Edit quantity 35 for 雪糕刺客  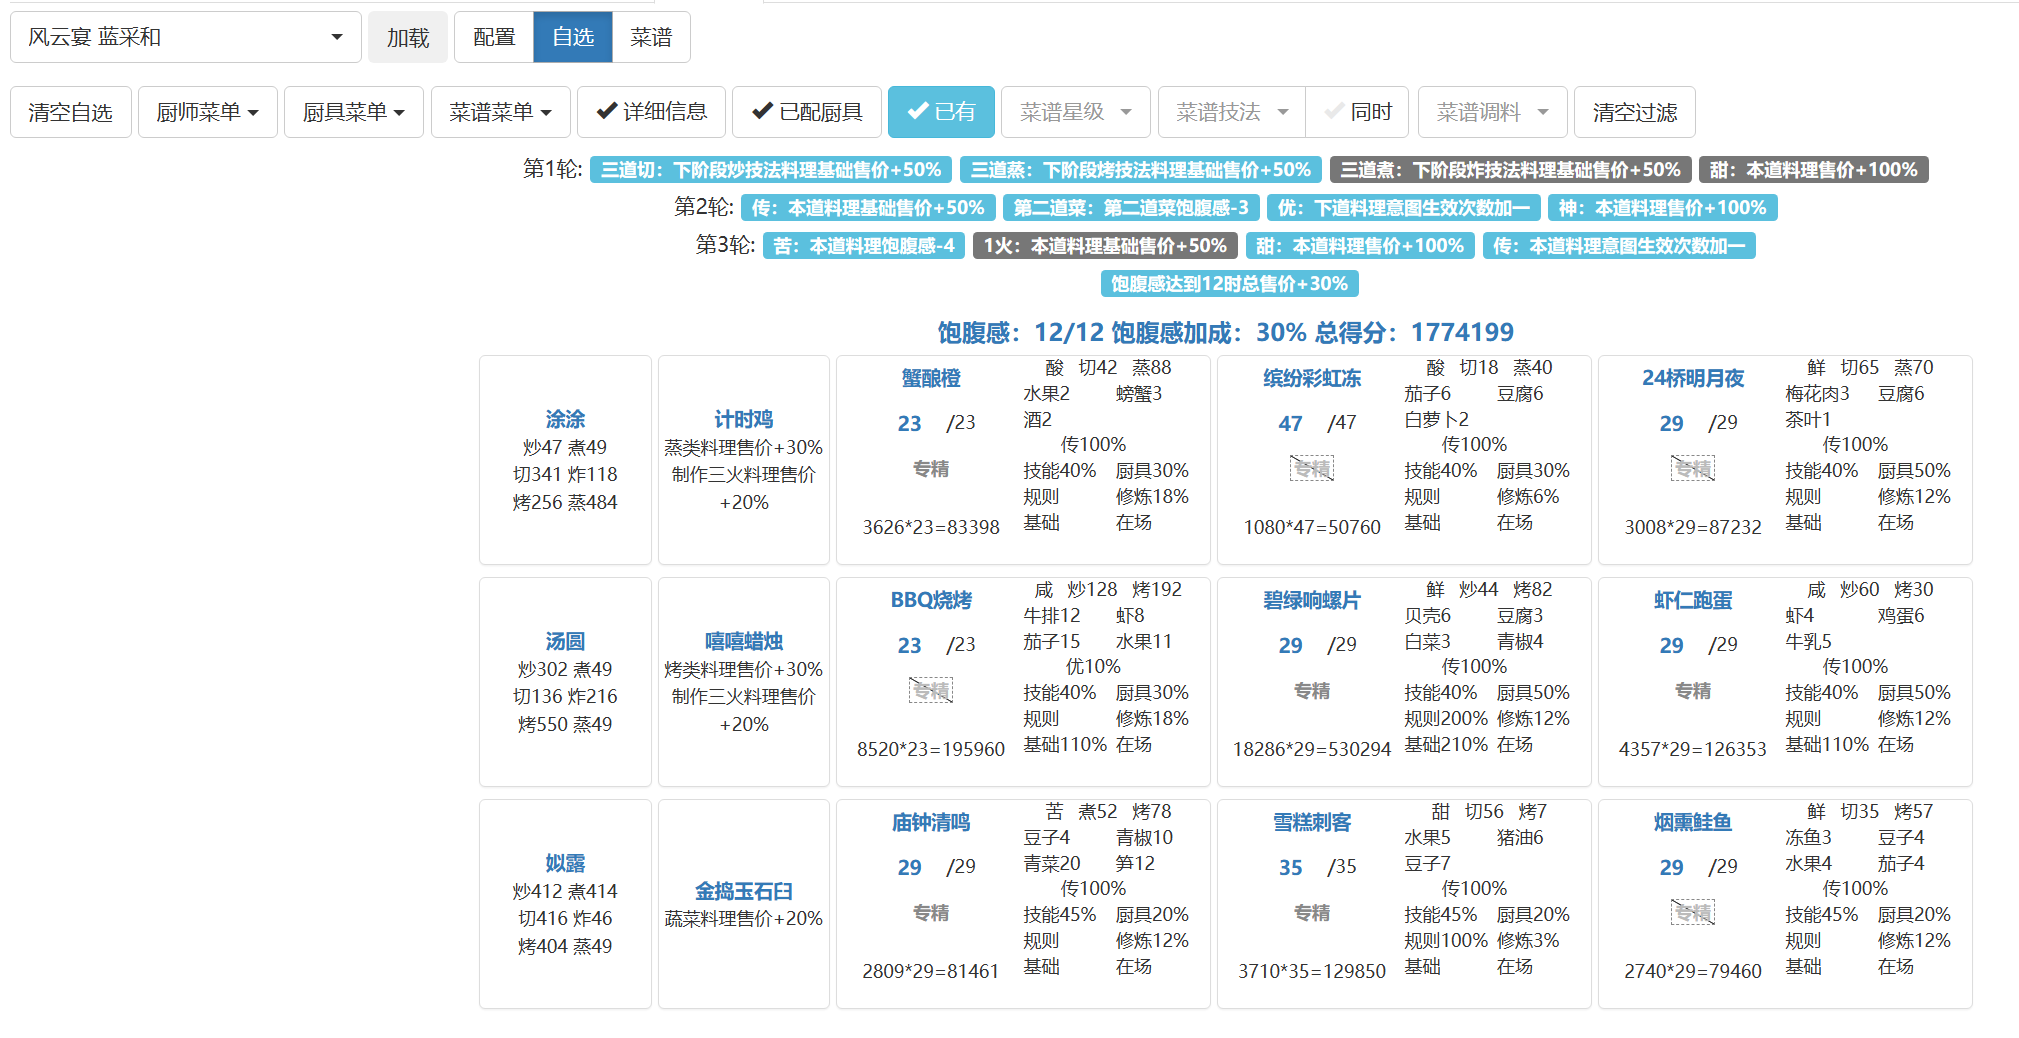pos(1290,867)
